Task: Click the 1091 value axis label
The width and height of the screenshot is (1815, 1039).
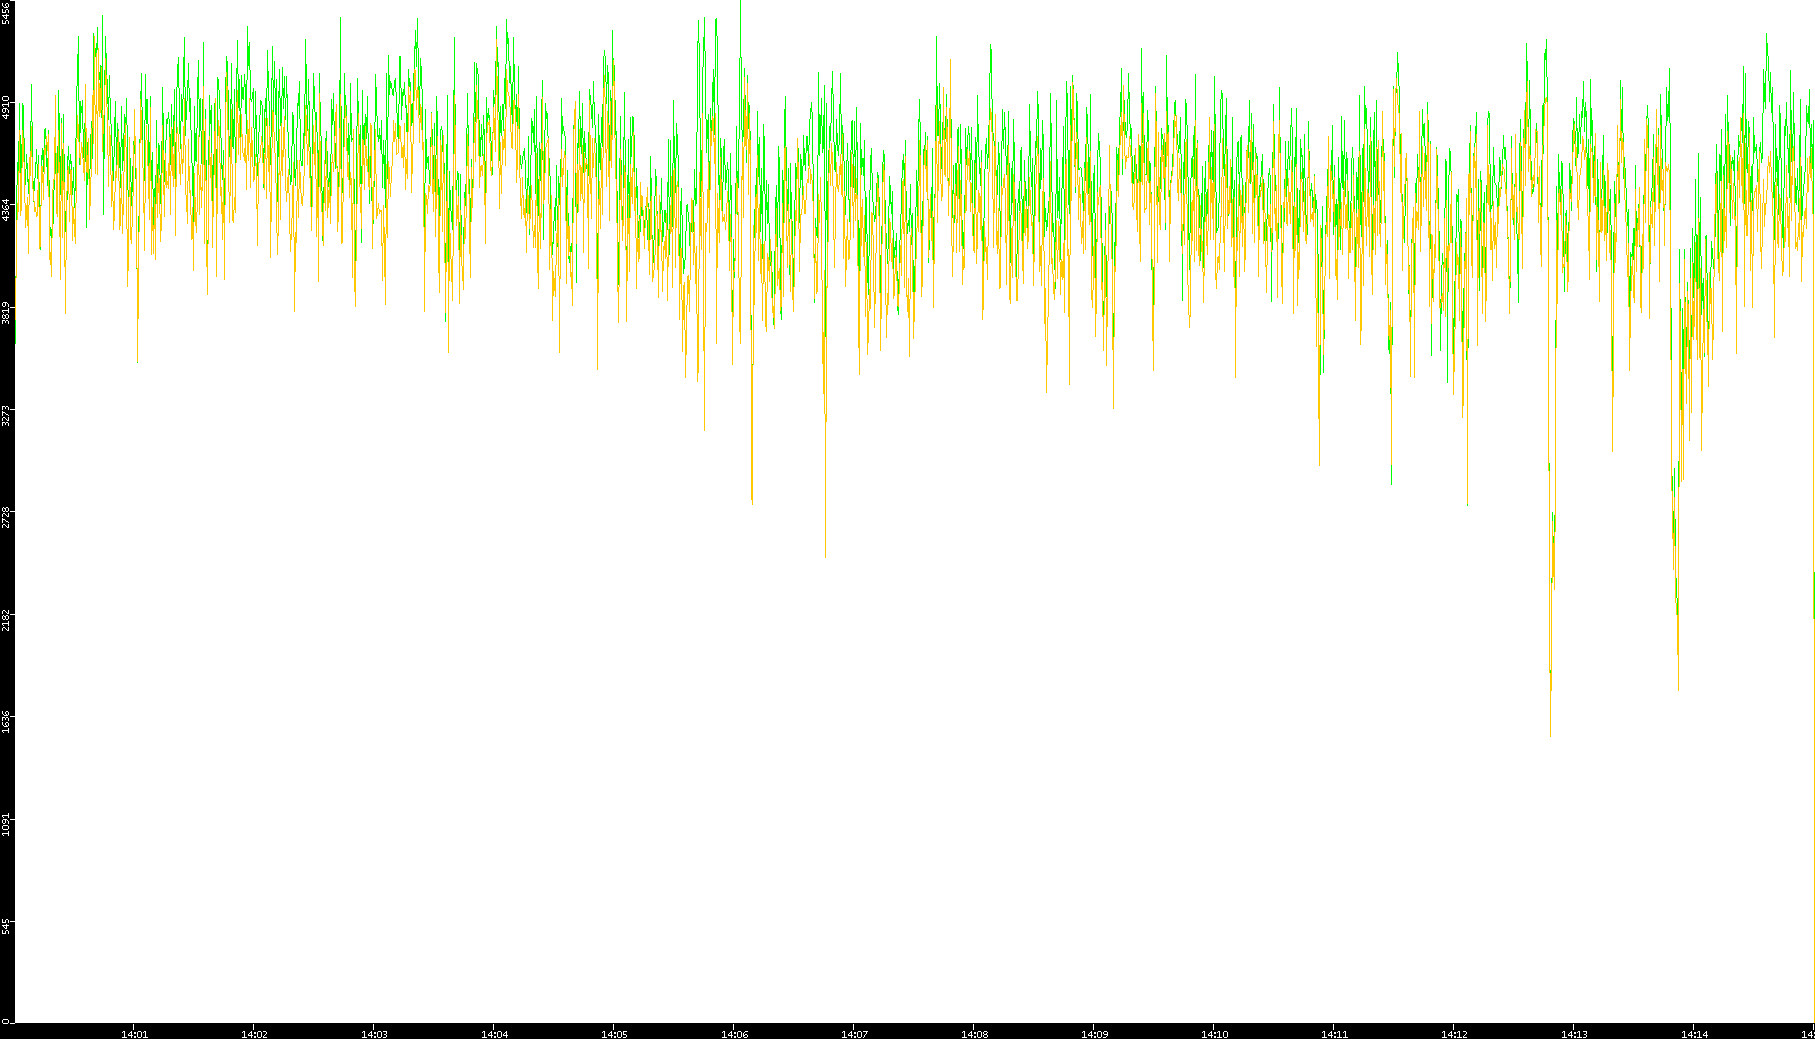Action: [6, 824]
